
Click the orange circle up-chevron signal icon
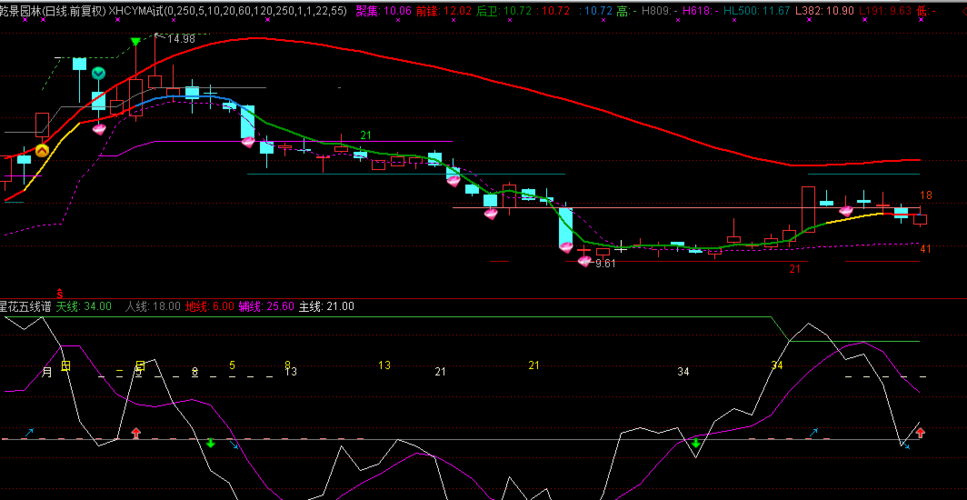point(41,150)
